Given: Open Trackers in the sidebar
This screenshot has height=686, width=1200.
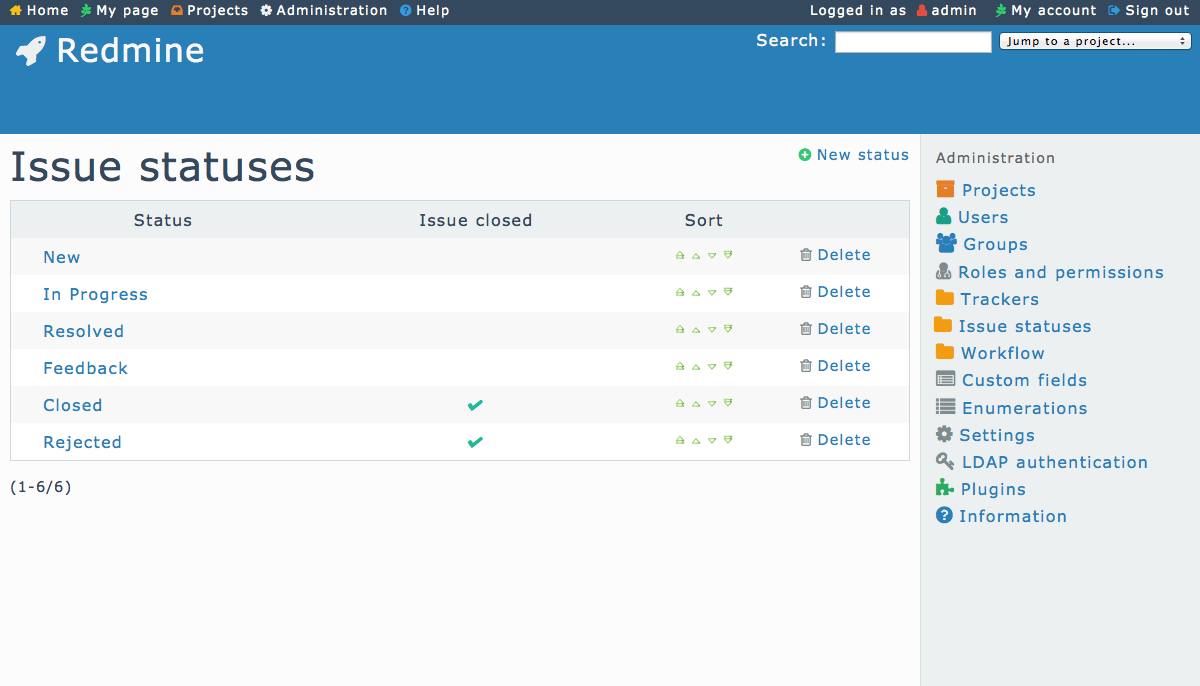Looking at the screenshot, I should 987,299.
